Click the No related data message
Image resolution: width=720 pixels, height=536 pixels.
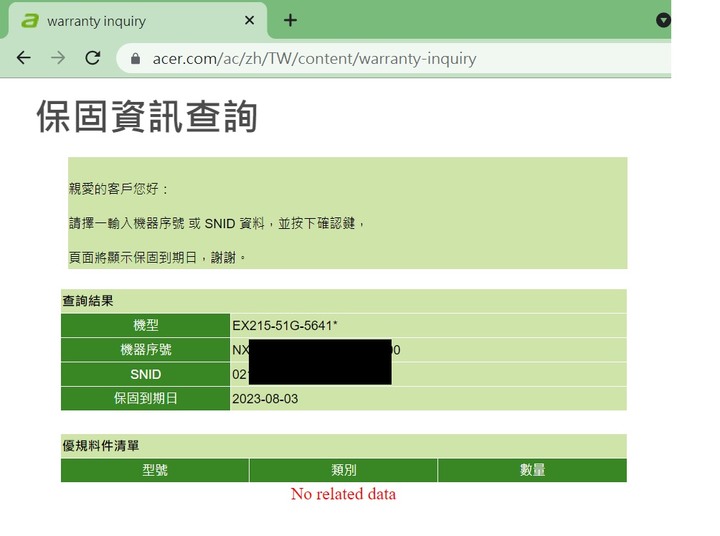[343, 494]
